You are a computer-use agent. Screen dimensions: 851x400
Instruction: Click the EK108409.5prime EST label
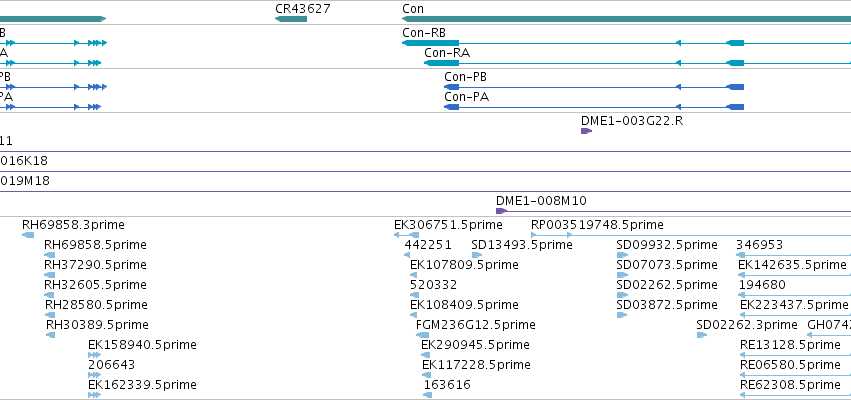point(465,304)
